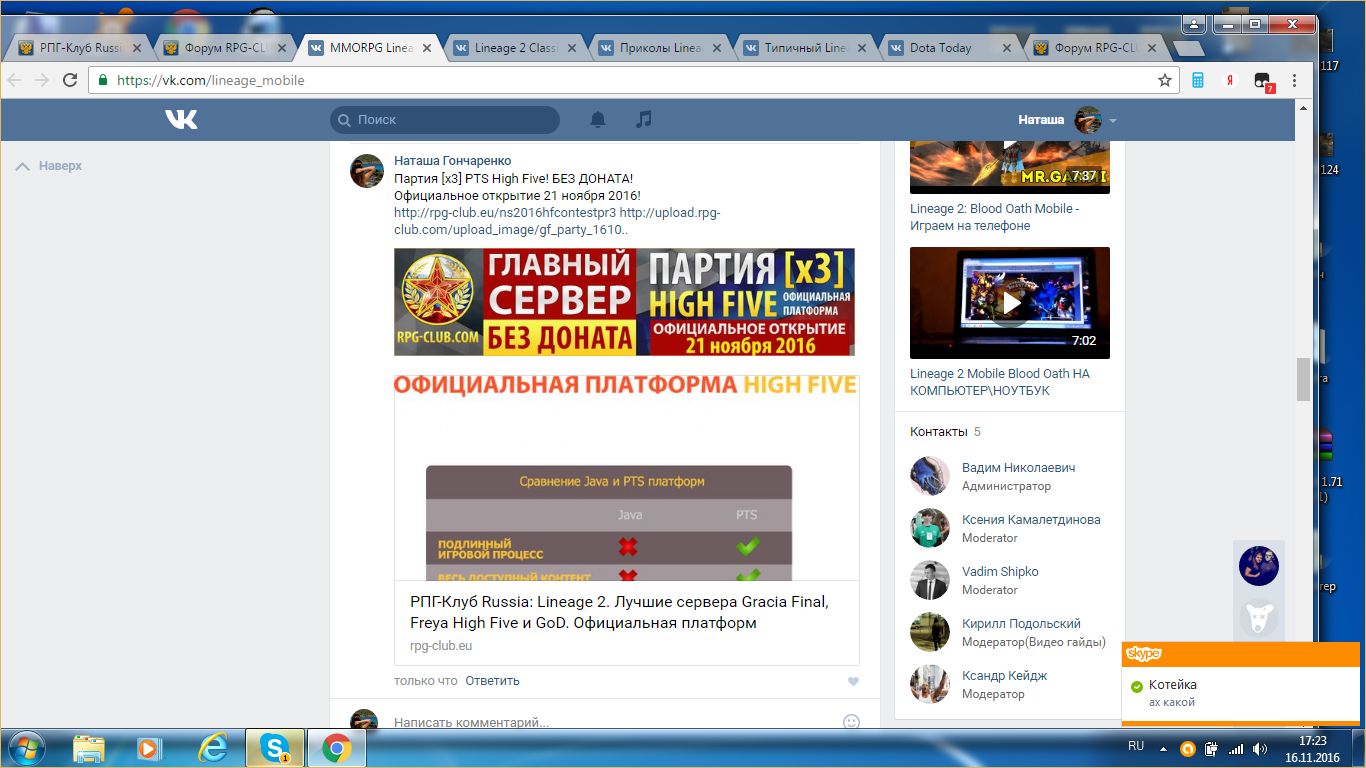The width and height of the screenshot is (1366, 768).
Task: Reload the current VK page
Action: click(x=70, y=80)
